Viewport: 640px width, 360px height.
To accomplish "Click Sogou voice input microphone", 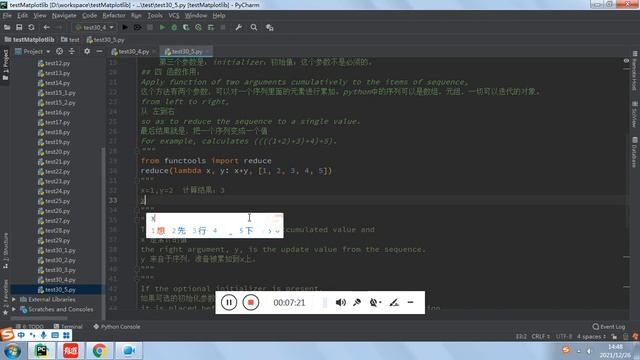I will (44, 335).
